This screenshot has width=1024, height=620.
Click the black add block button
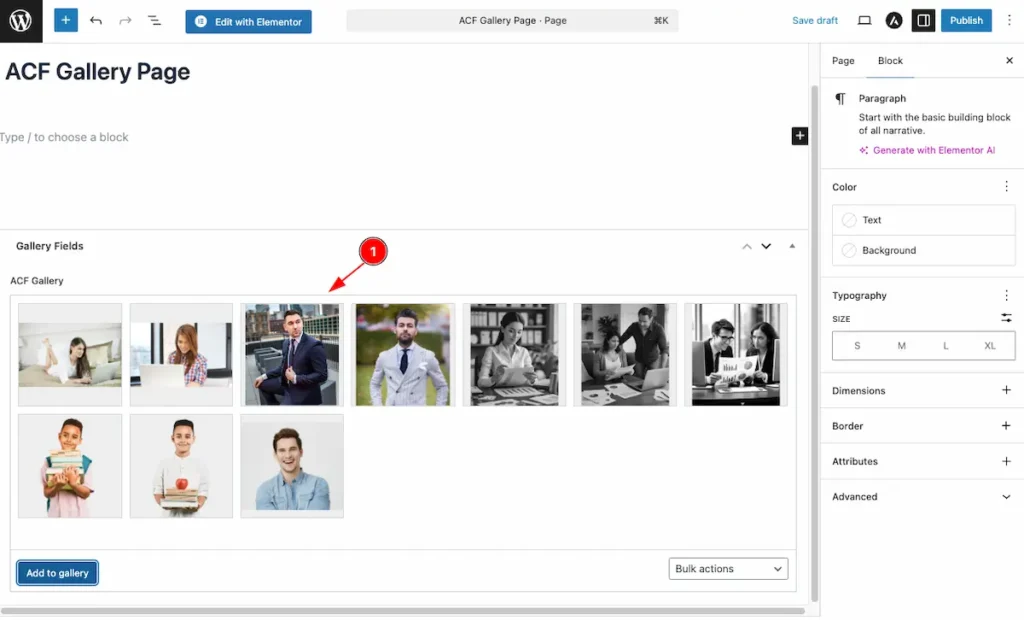[x=799, y=136]
